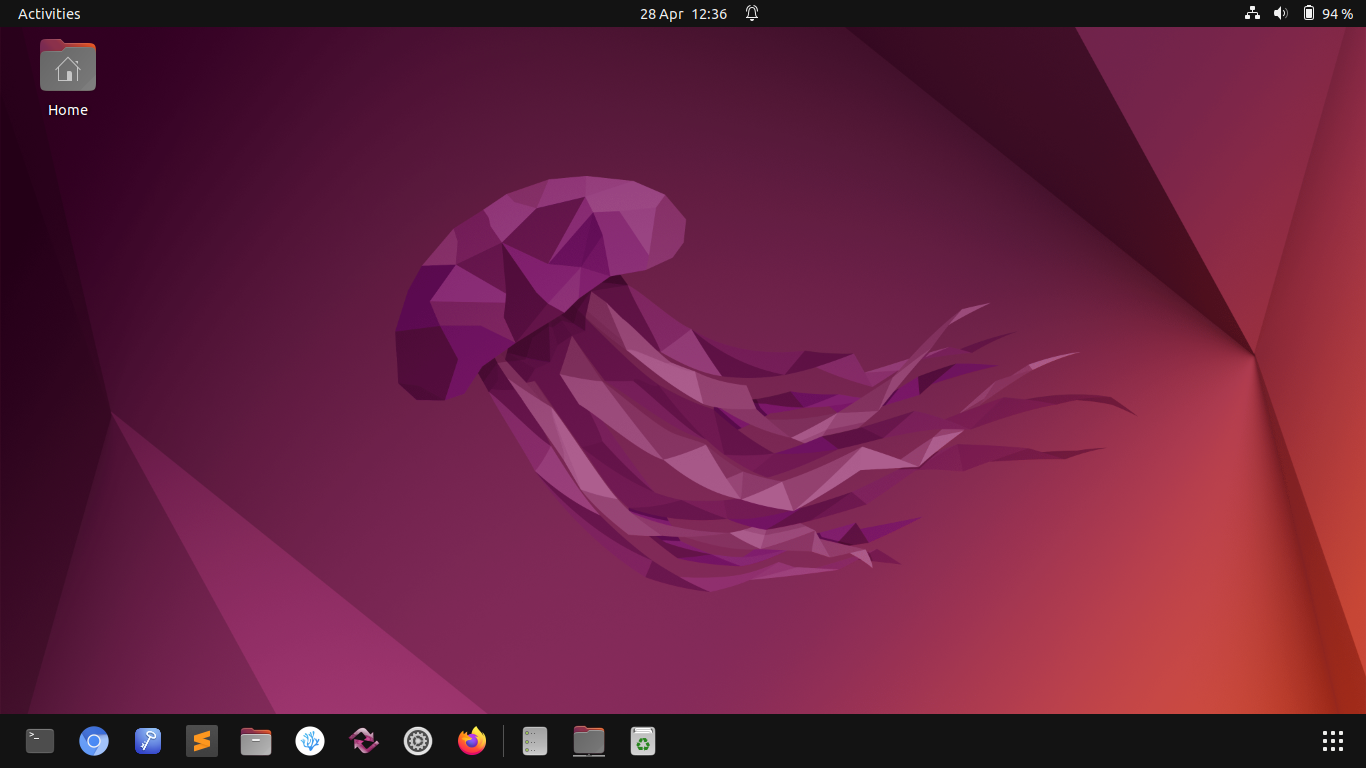Open the Trash from the dock
This screenshot has width=1366, height=768.
tap(643, 741)
